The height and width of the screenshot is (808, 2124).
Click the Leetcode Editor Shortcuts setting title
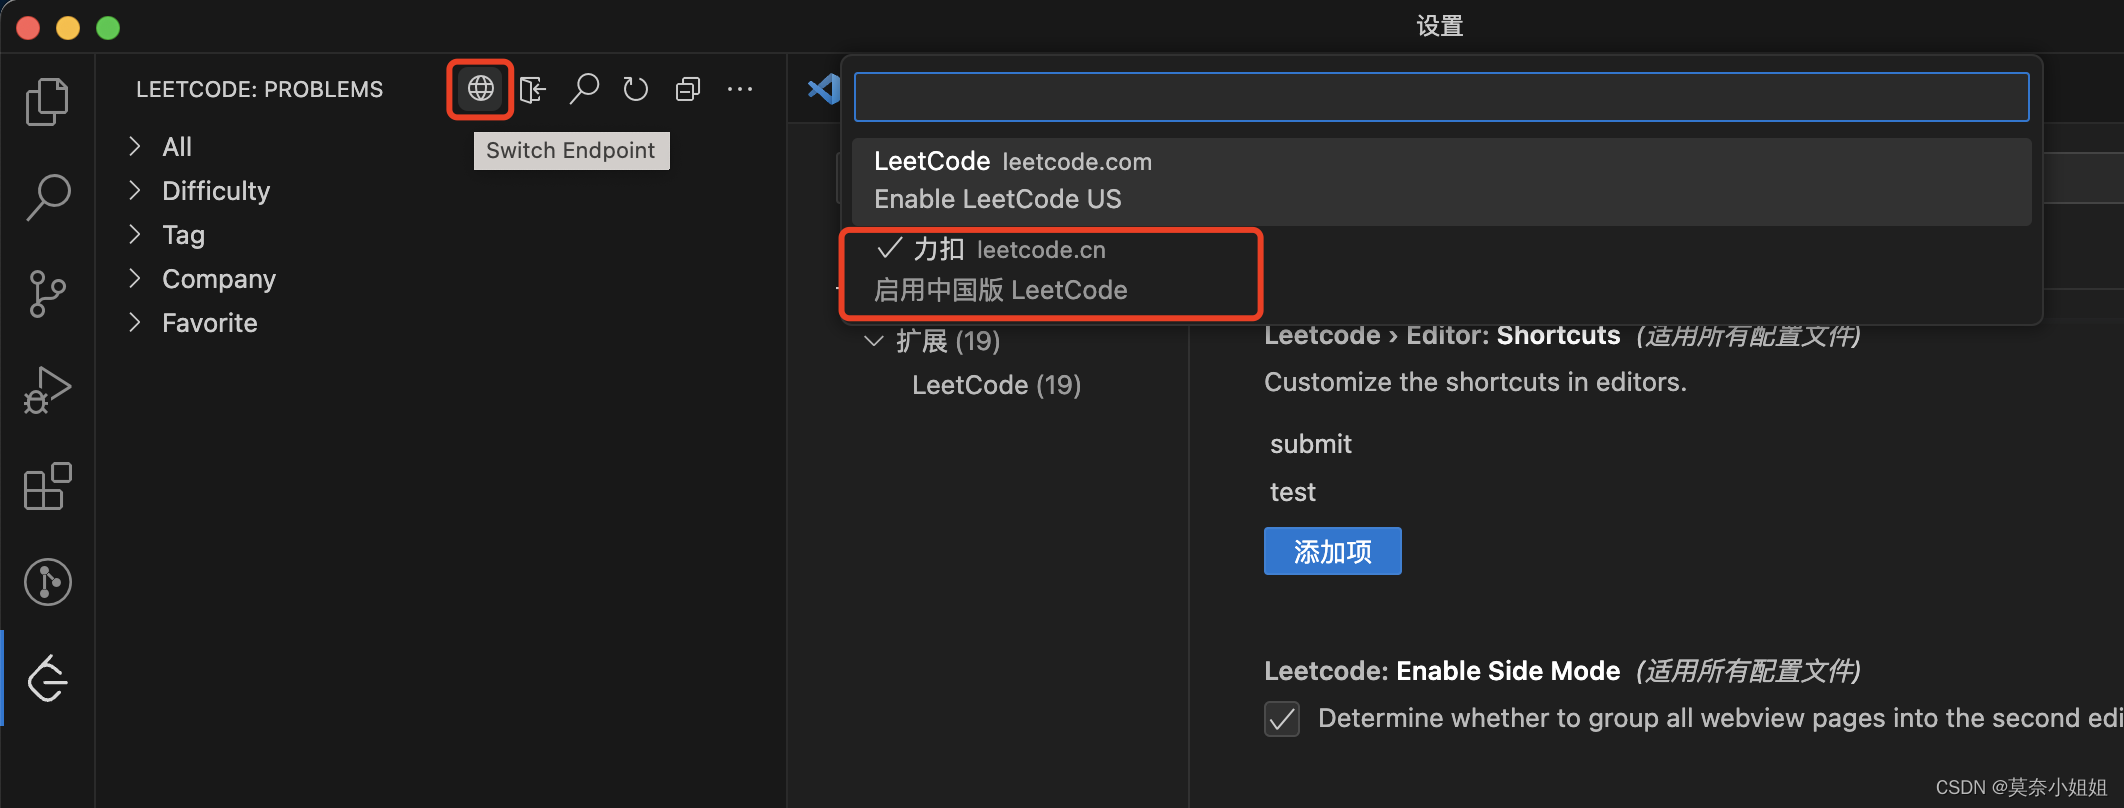tap(1441, 335)
